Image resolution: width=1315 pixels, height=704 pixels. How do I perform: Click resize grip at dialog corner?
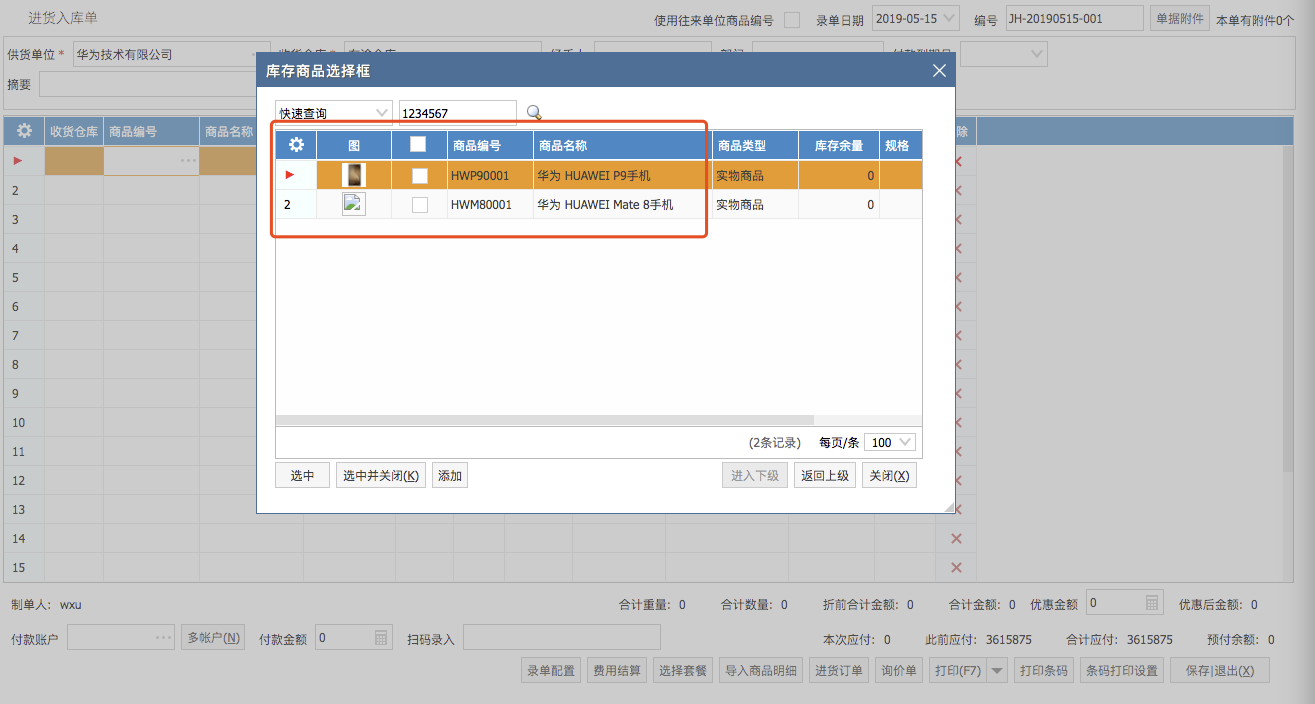948,507
